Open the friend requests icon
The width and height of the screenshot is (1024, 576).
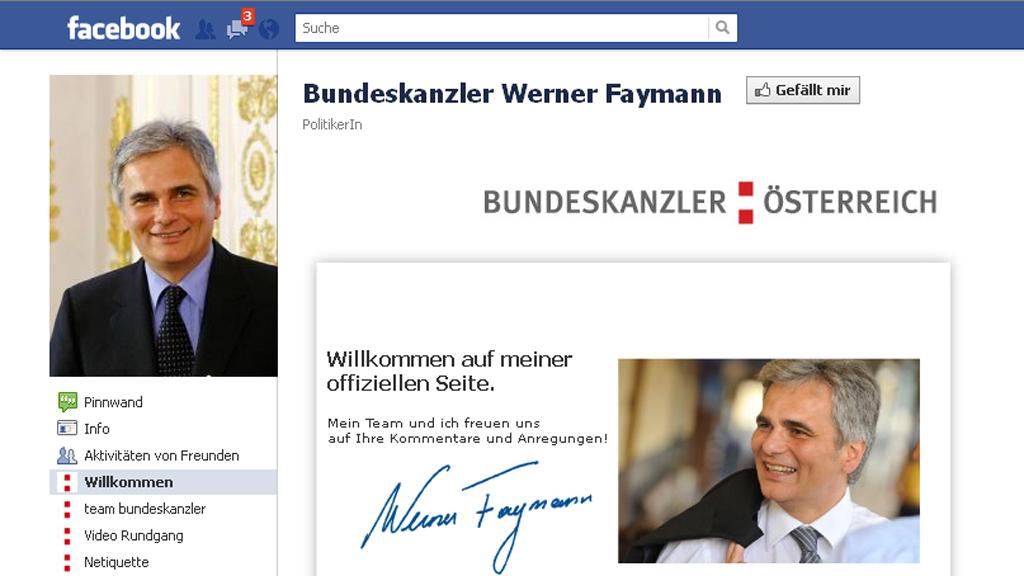pyautogui.click(x=205, y=29)
